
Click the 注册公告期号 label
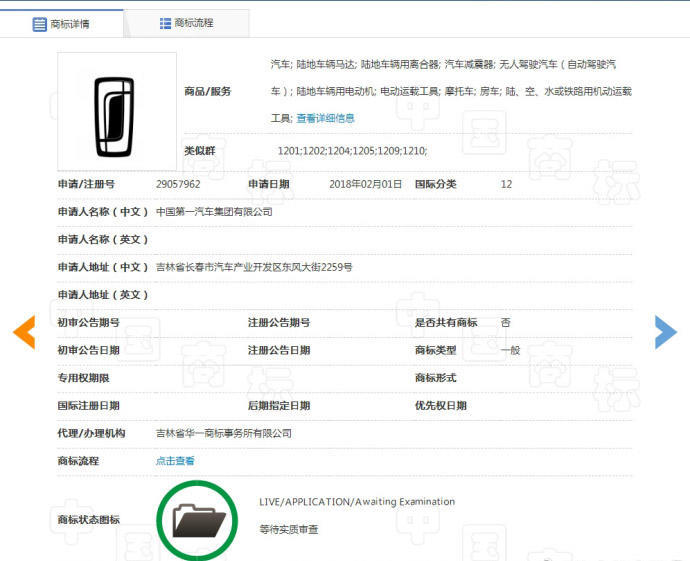[x=279, y=323]
